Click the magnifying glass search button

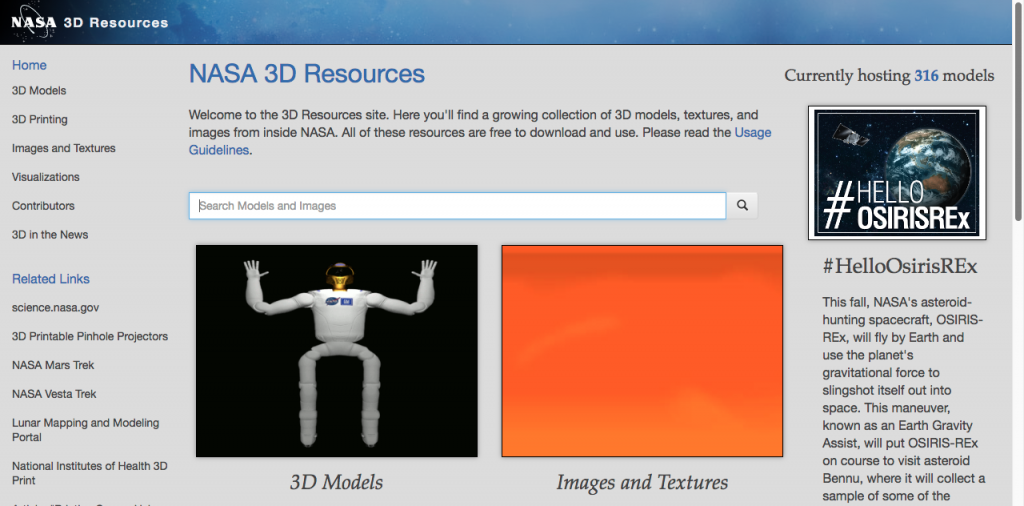coord(742,205)
